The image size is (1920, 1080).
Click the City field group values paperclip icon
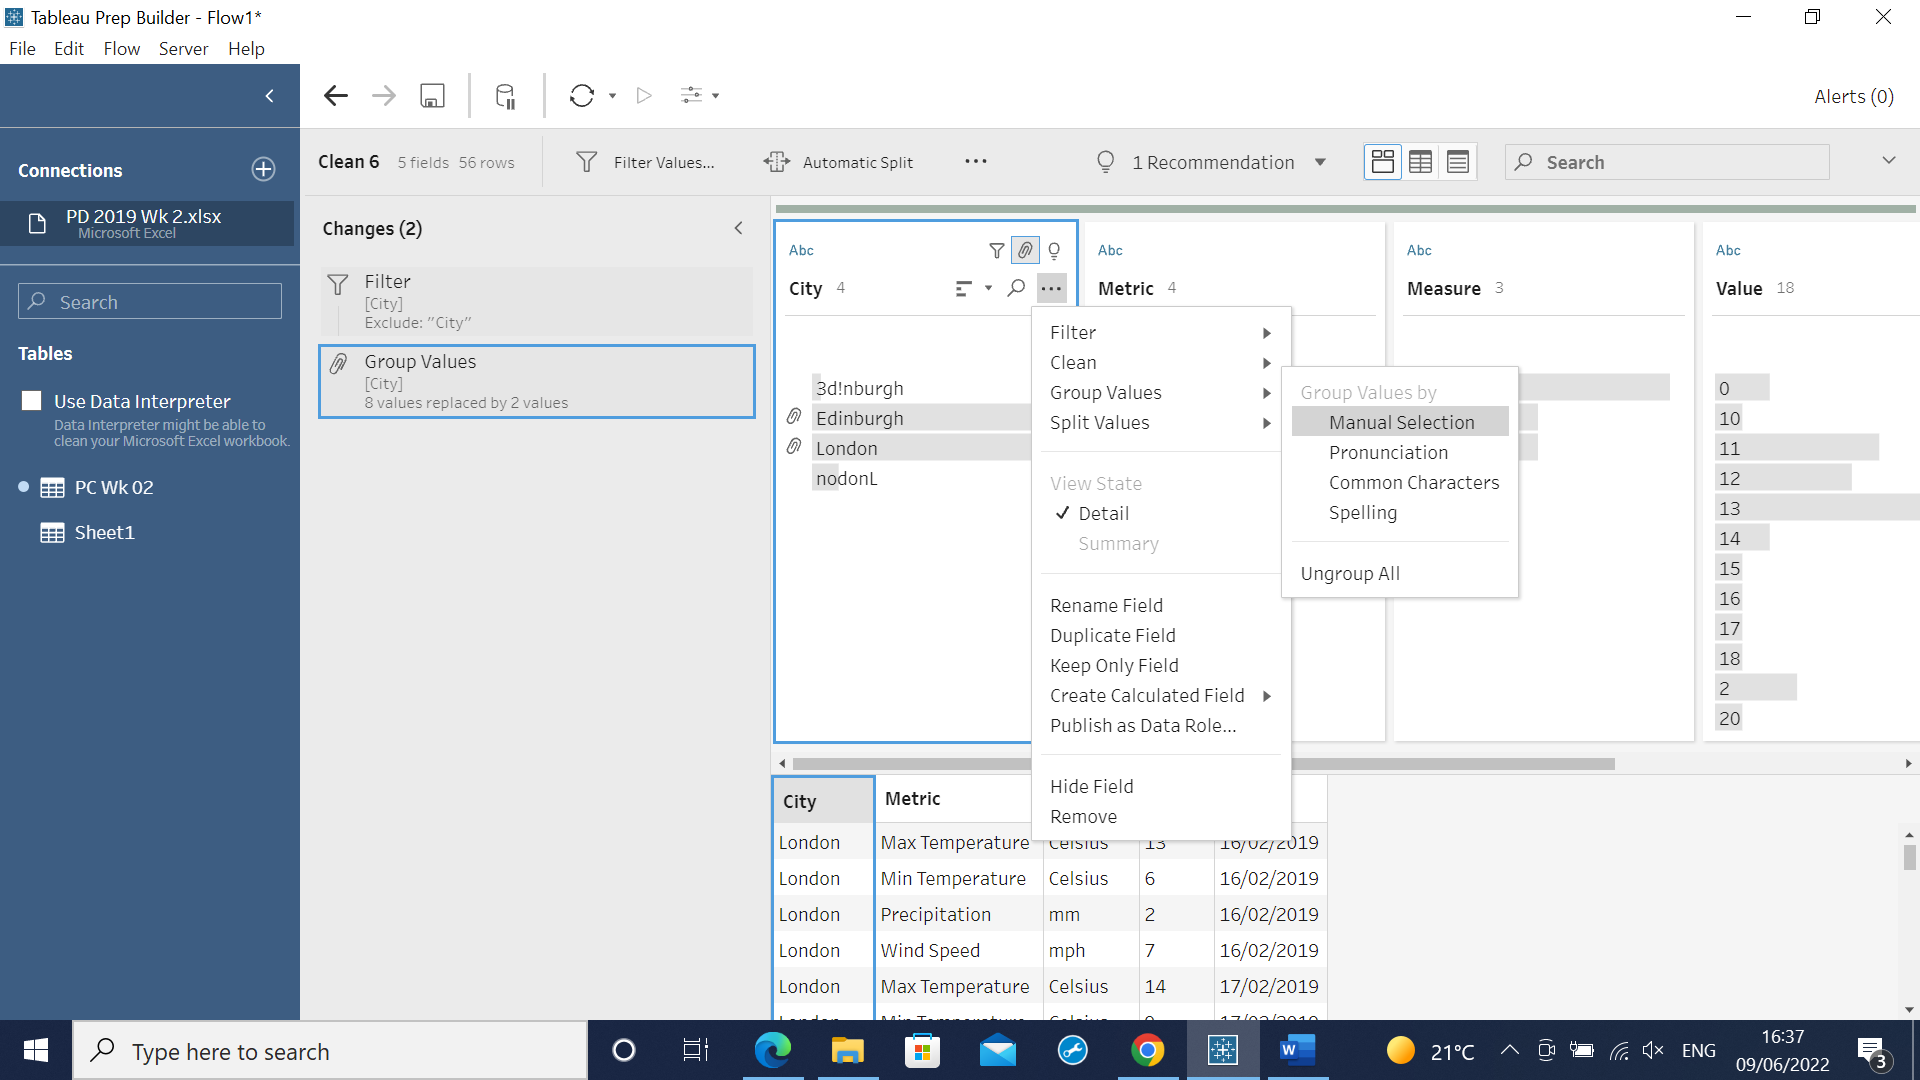[x=1025, y=251]
